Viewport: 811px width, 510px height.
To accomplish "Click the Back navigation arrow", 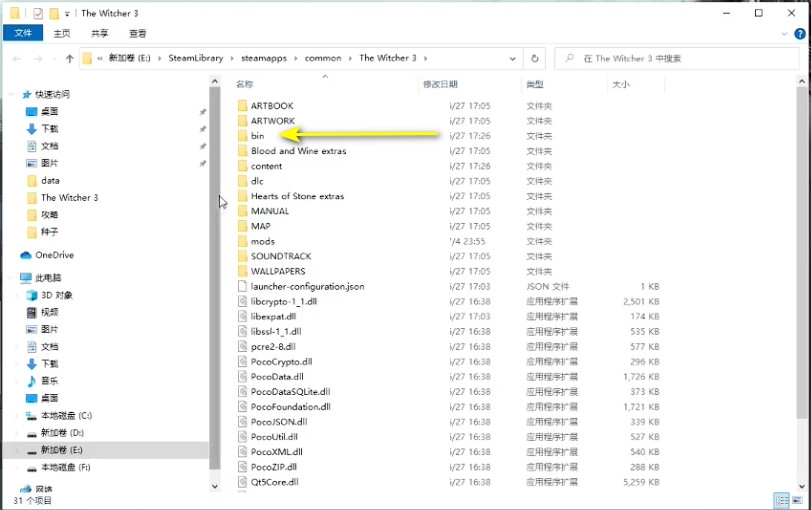I will pyautogui.click(x=16, y=59).
